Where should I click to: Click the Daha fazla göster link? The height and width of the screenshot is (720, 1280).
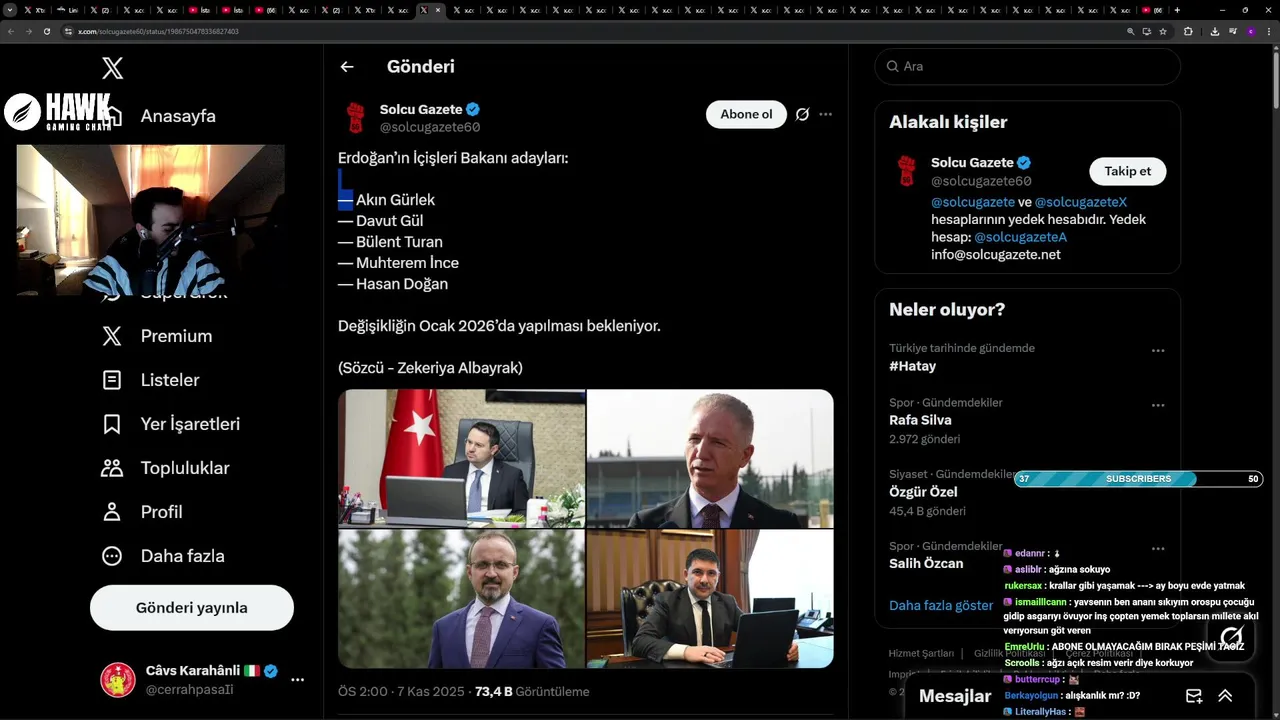click(941, 605)
